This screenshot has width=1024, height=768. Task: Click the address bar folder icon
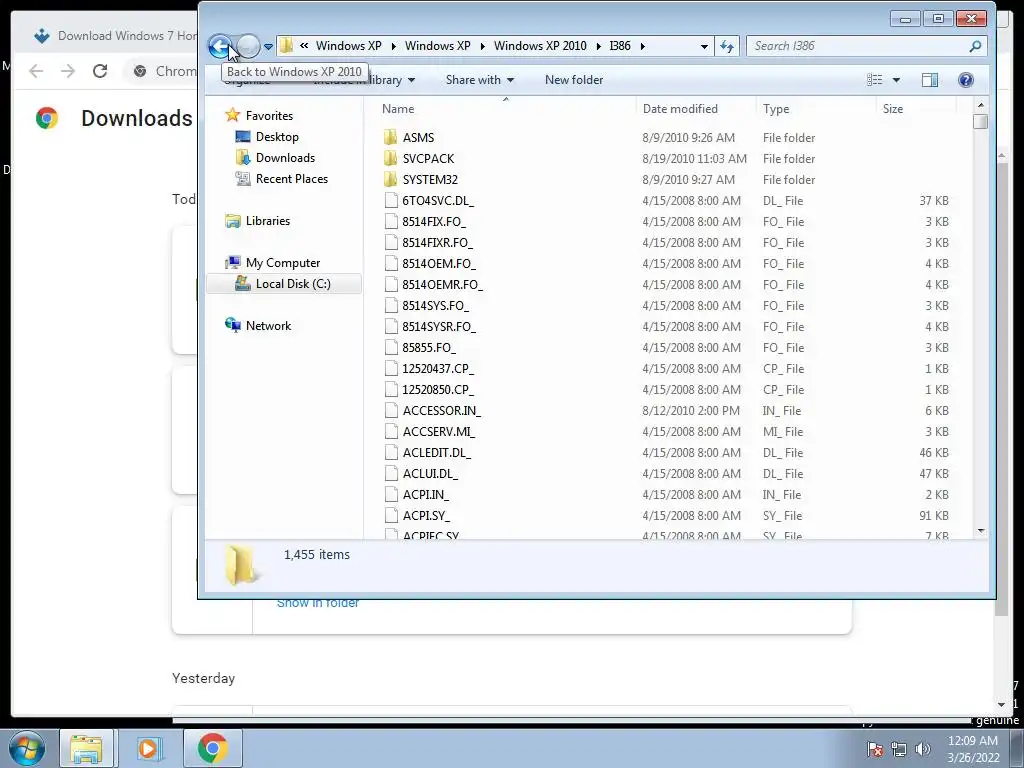286,46
